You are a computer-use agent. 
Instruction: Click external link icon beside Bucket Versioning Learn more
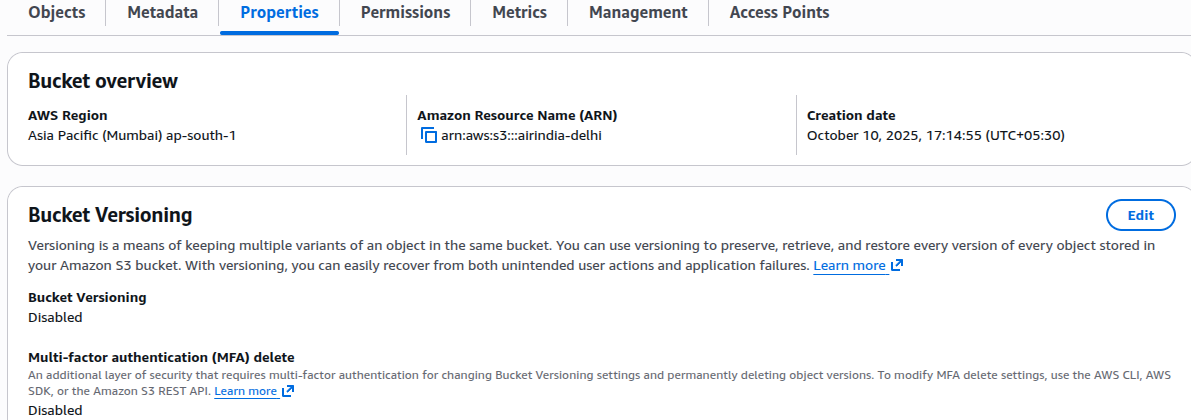897,266
